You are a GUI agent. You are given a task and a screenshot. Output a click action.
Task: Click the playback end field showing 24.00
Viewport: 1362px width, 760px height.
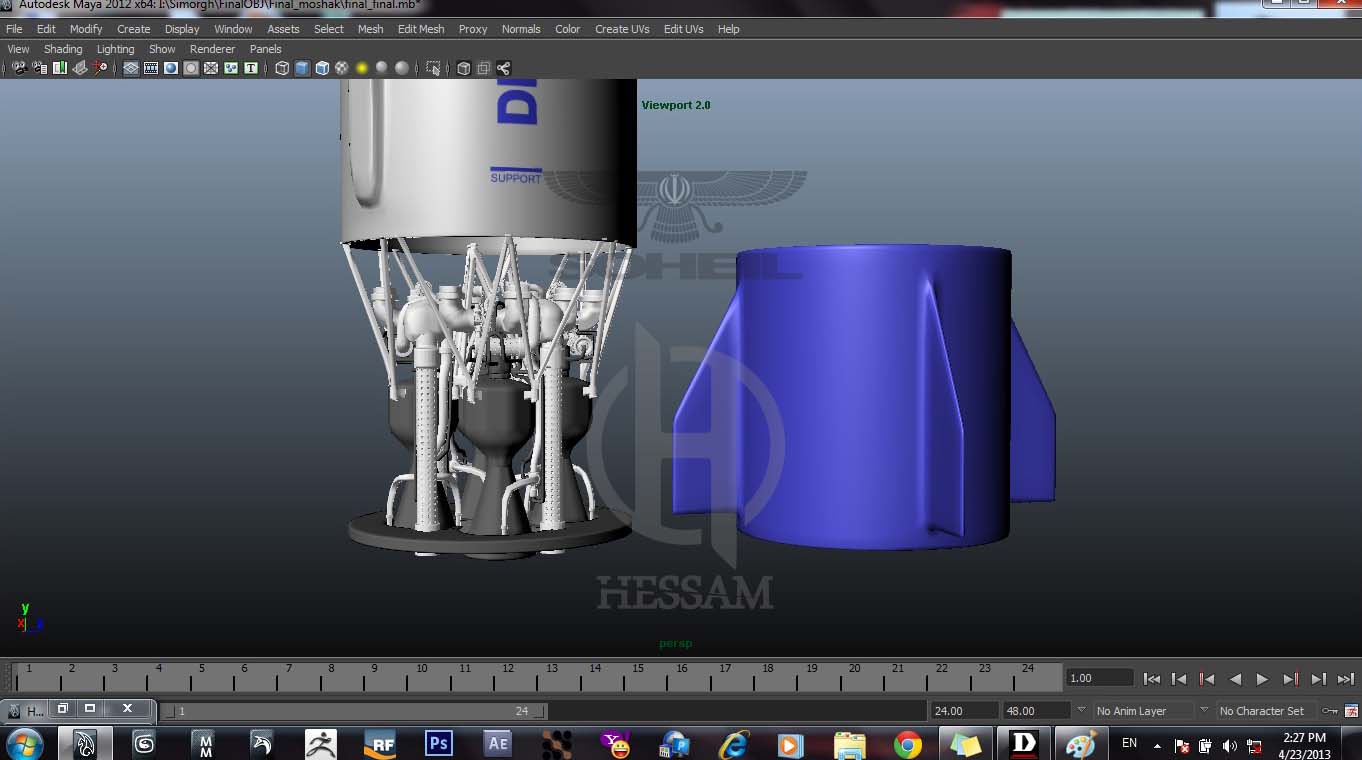[964, 711]
